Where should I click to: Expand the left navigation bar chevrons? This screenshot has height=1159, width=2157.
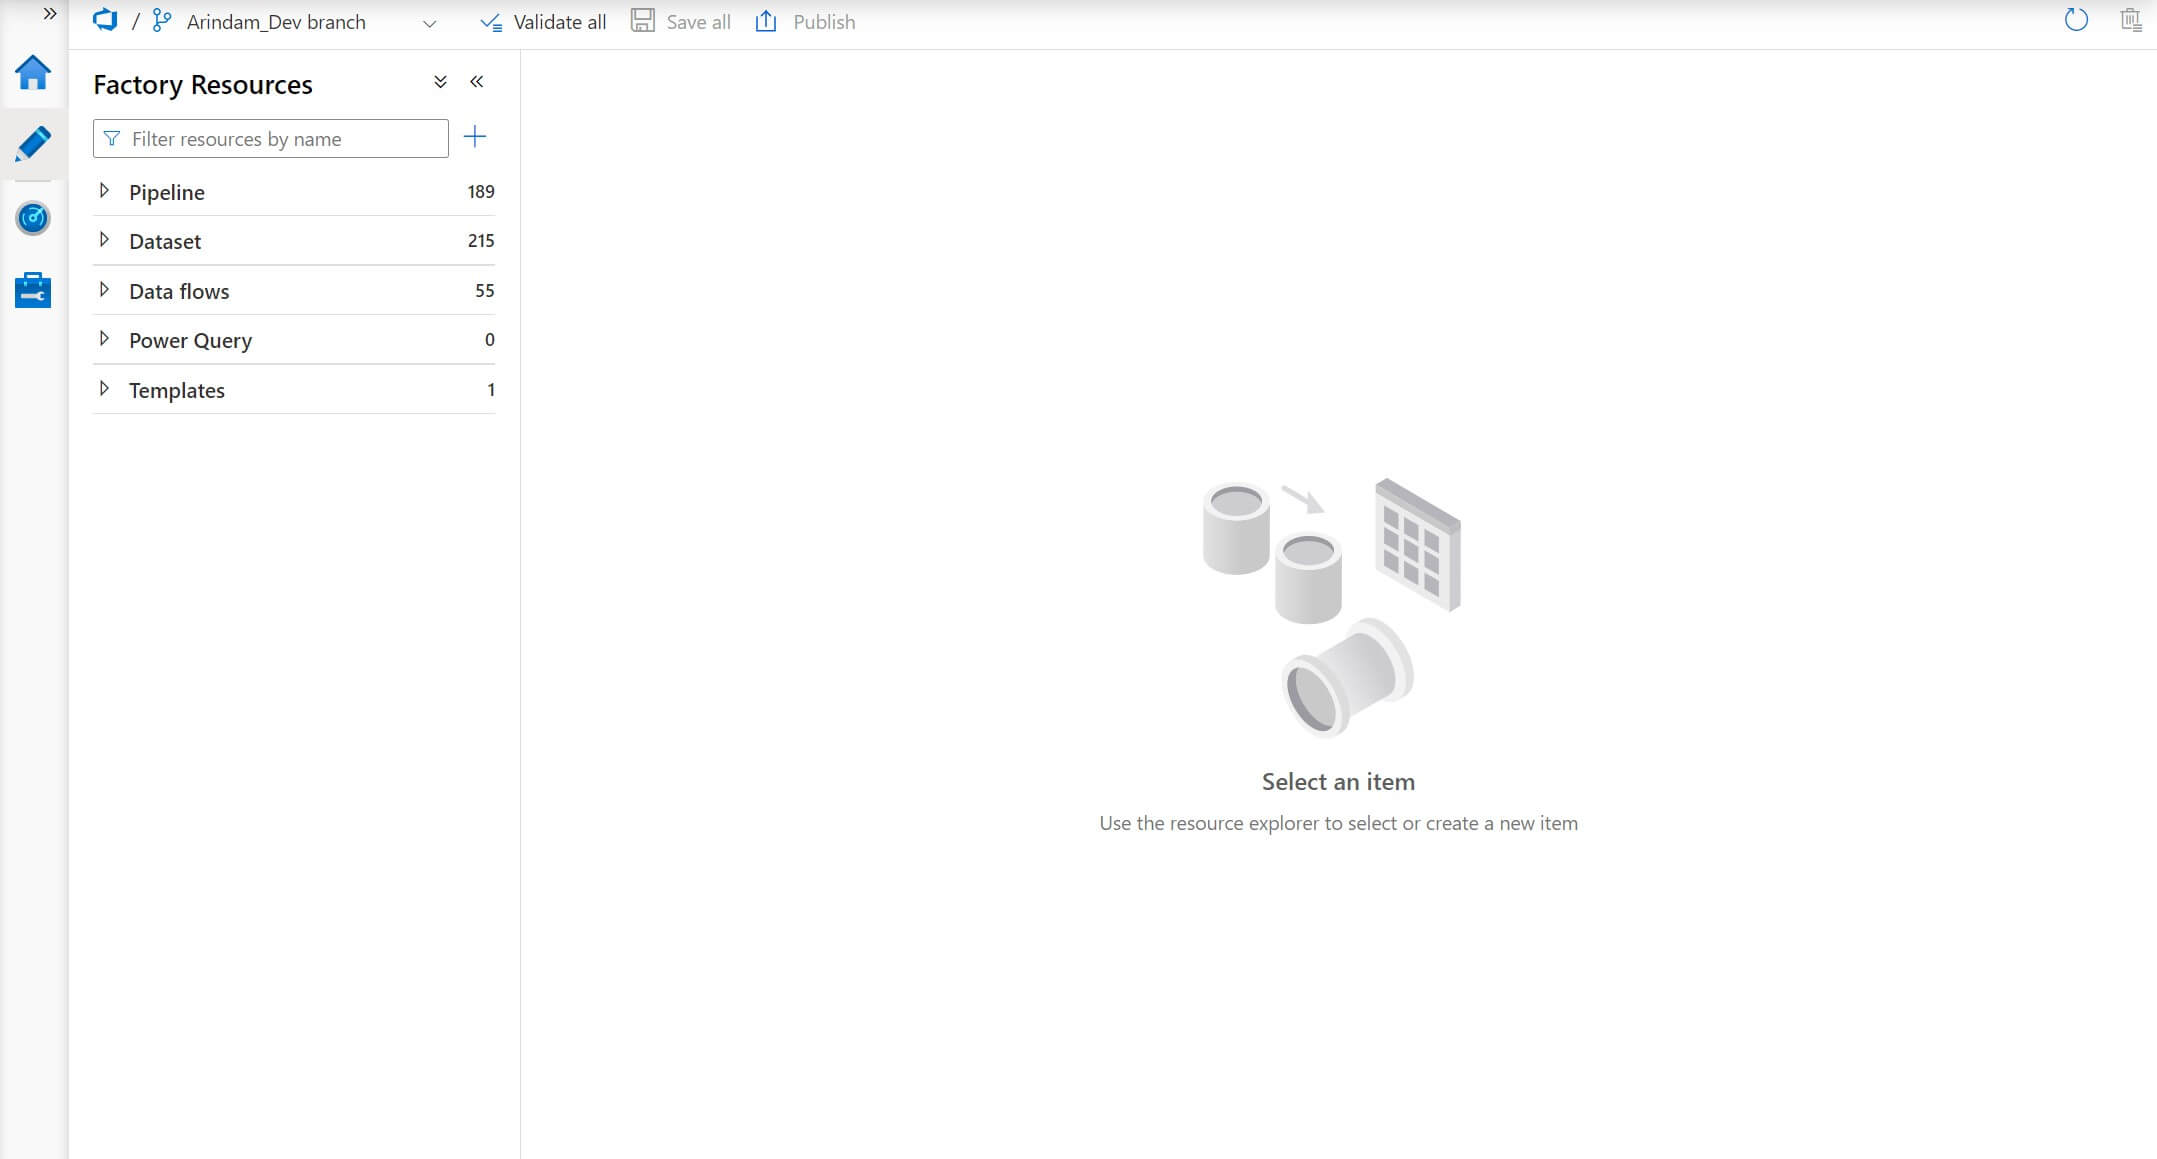coord(49,14)
